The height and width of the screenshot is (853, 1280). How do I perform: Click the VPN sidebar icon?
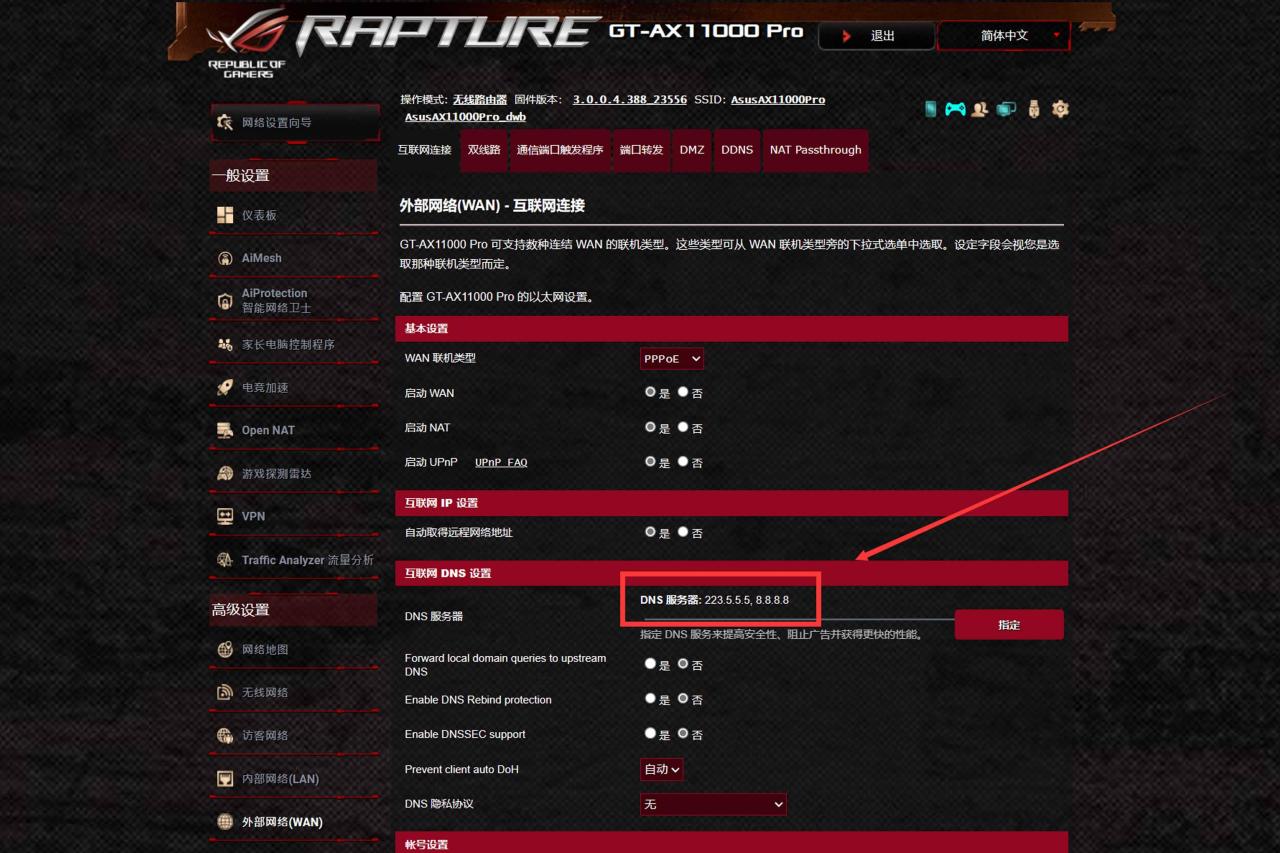[225, 516]
